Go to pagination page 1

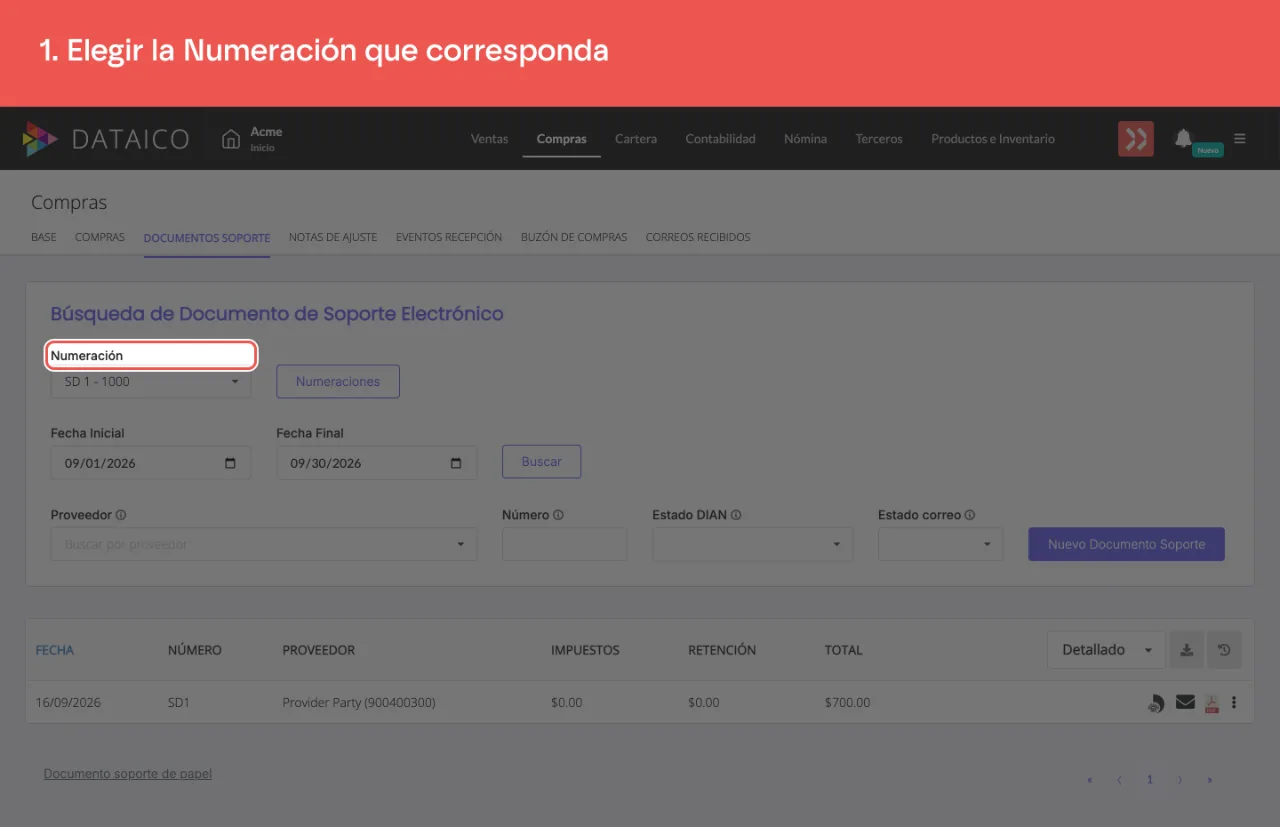tap(1150, 779)
